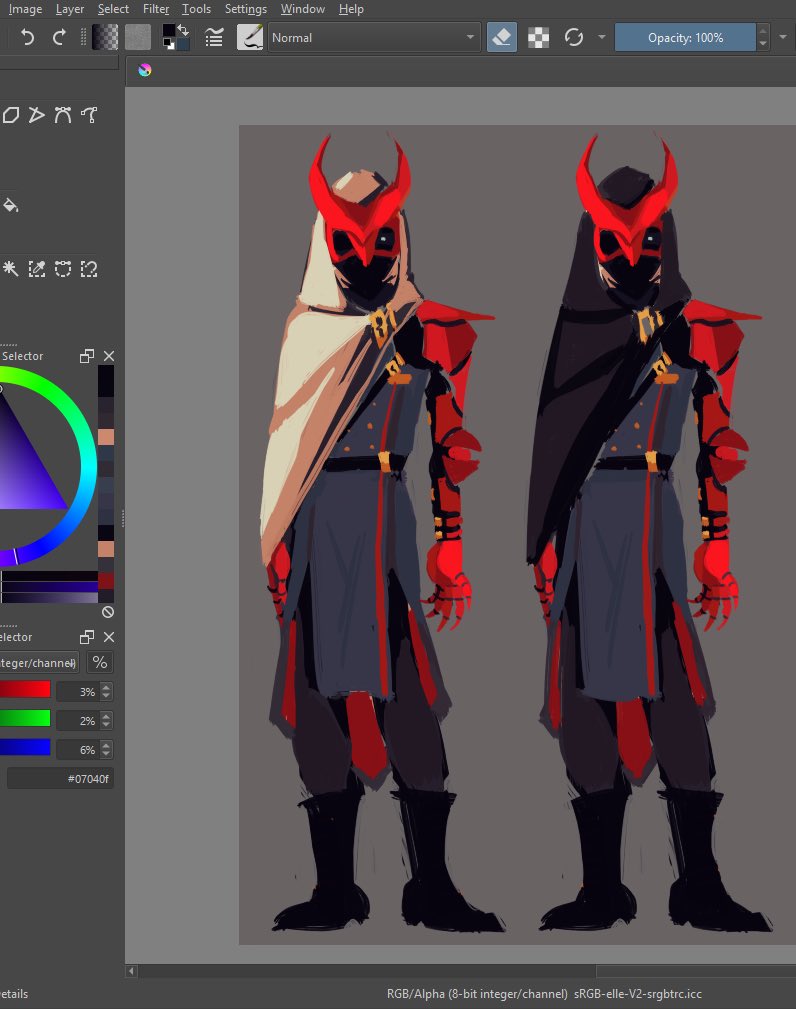The image size is (796, 1009).
Task: Undo the last action
Action: click(x=27, y=37)
